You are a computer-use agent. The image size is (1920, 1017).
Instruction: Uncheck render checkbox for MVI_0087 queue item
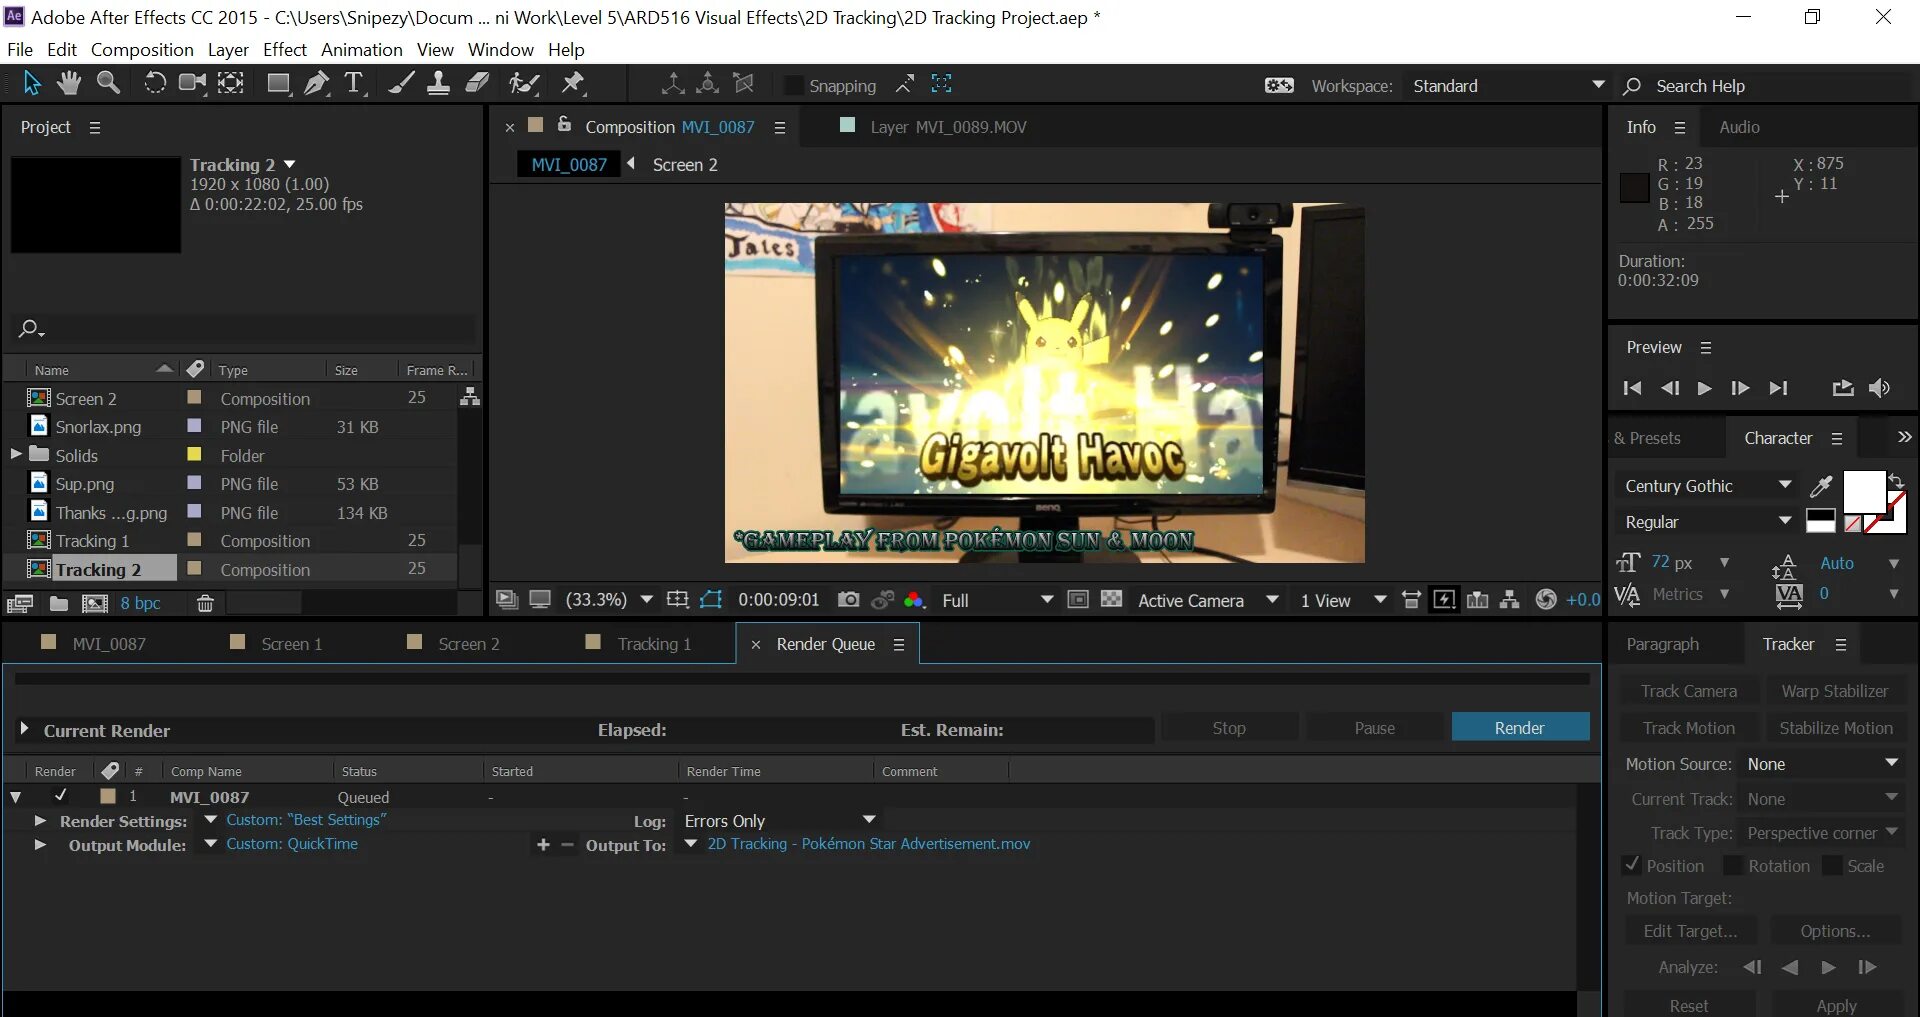(61, 796)
